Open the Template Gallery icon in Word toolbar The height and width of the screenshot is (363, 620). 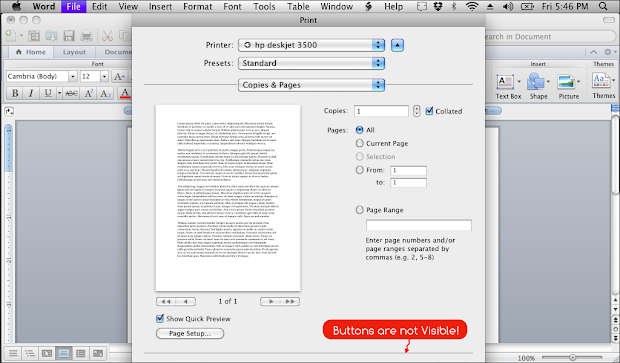point(34,36)
